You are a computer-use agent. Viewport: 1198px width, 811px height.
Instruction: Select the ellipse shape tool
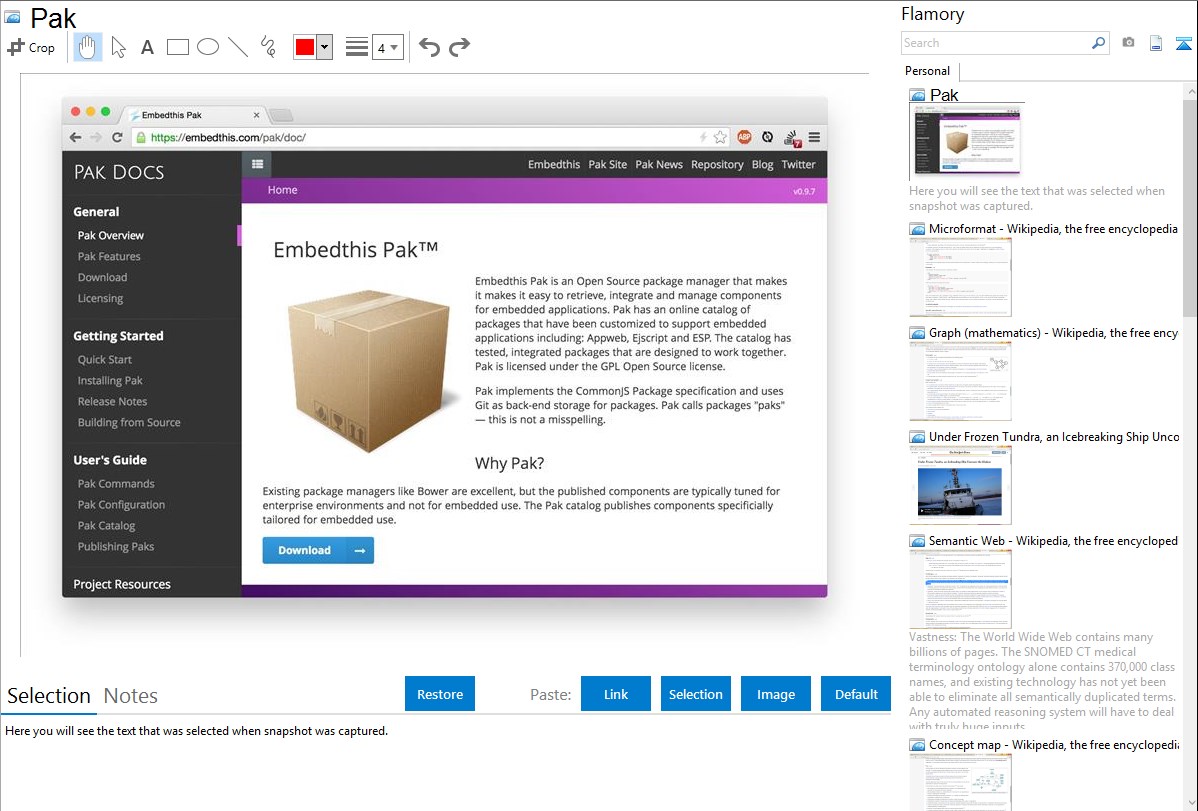tap(208, 47)
